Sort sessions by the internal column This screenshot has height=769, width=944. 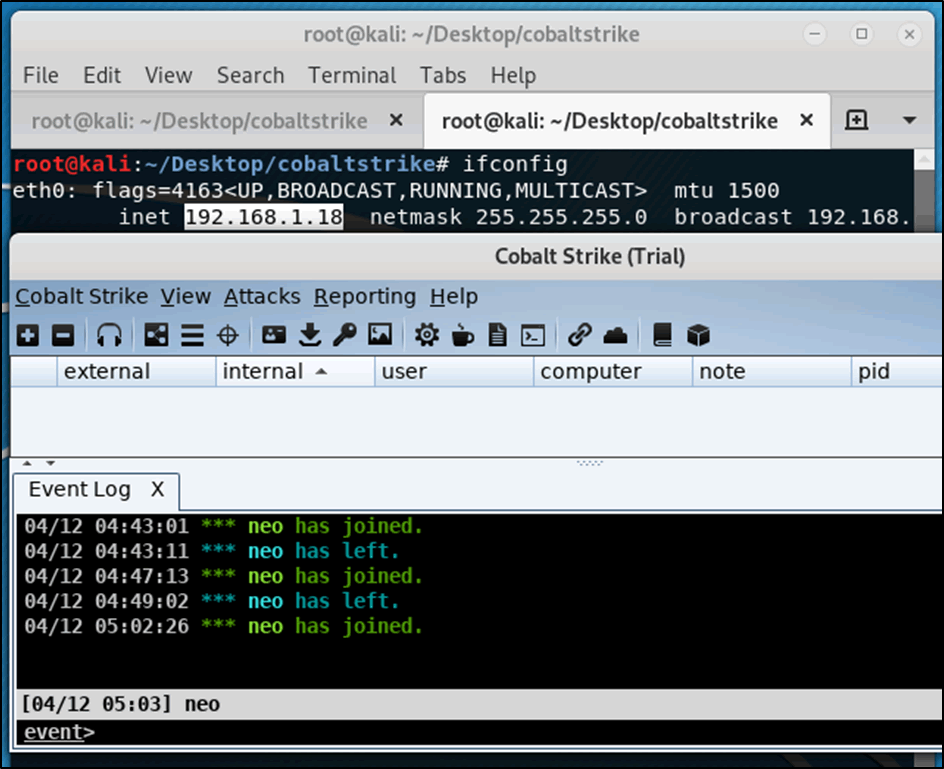coord(295,371)
